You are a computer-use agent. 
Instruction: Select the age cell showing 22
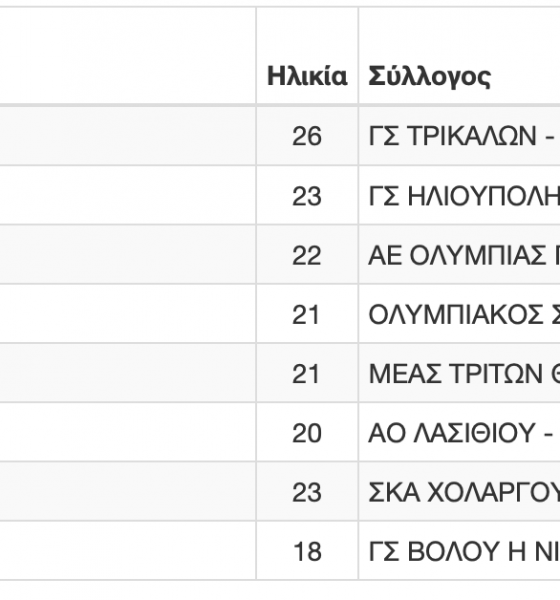(307, 255)
